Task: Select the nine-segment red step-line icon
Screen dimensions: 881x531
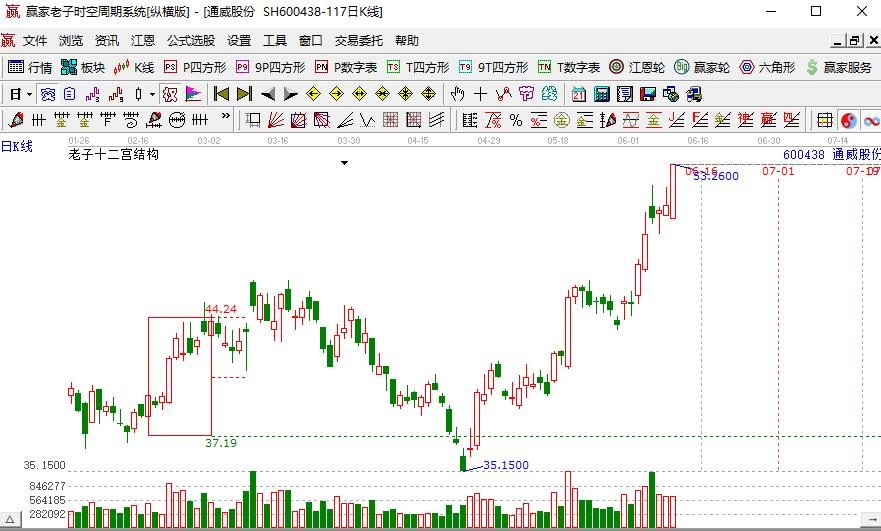Action: click(116, 94)
